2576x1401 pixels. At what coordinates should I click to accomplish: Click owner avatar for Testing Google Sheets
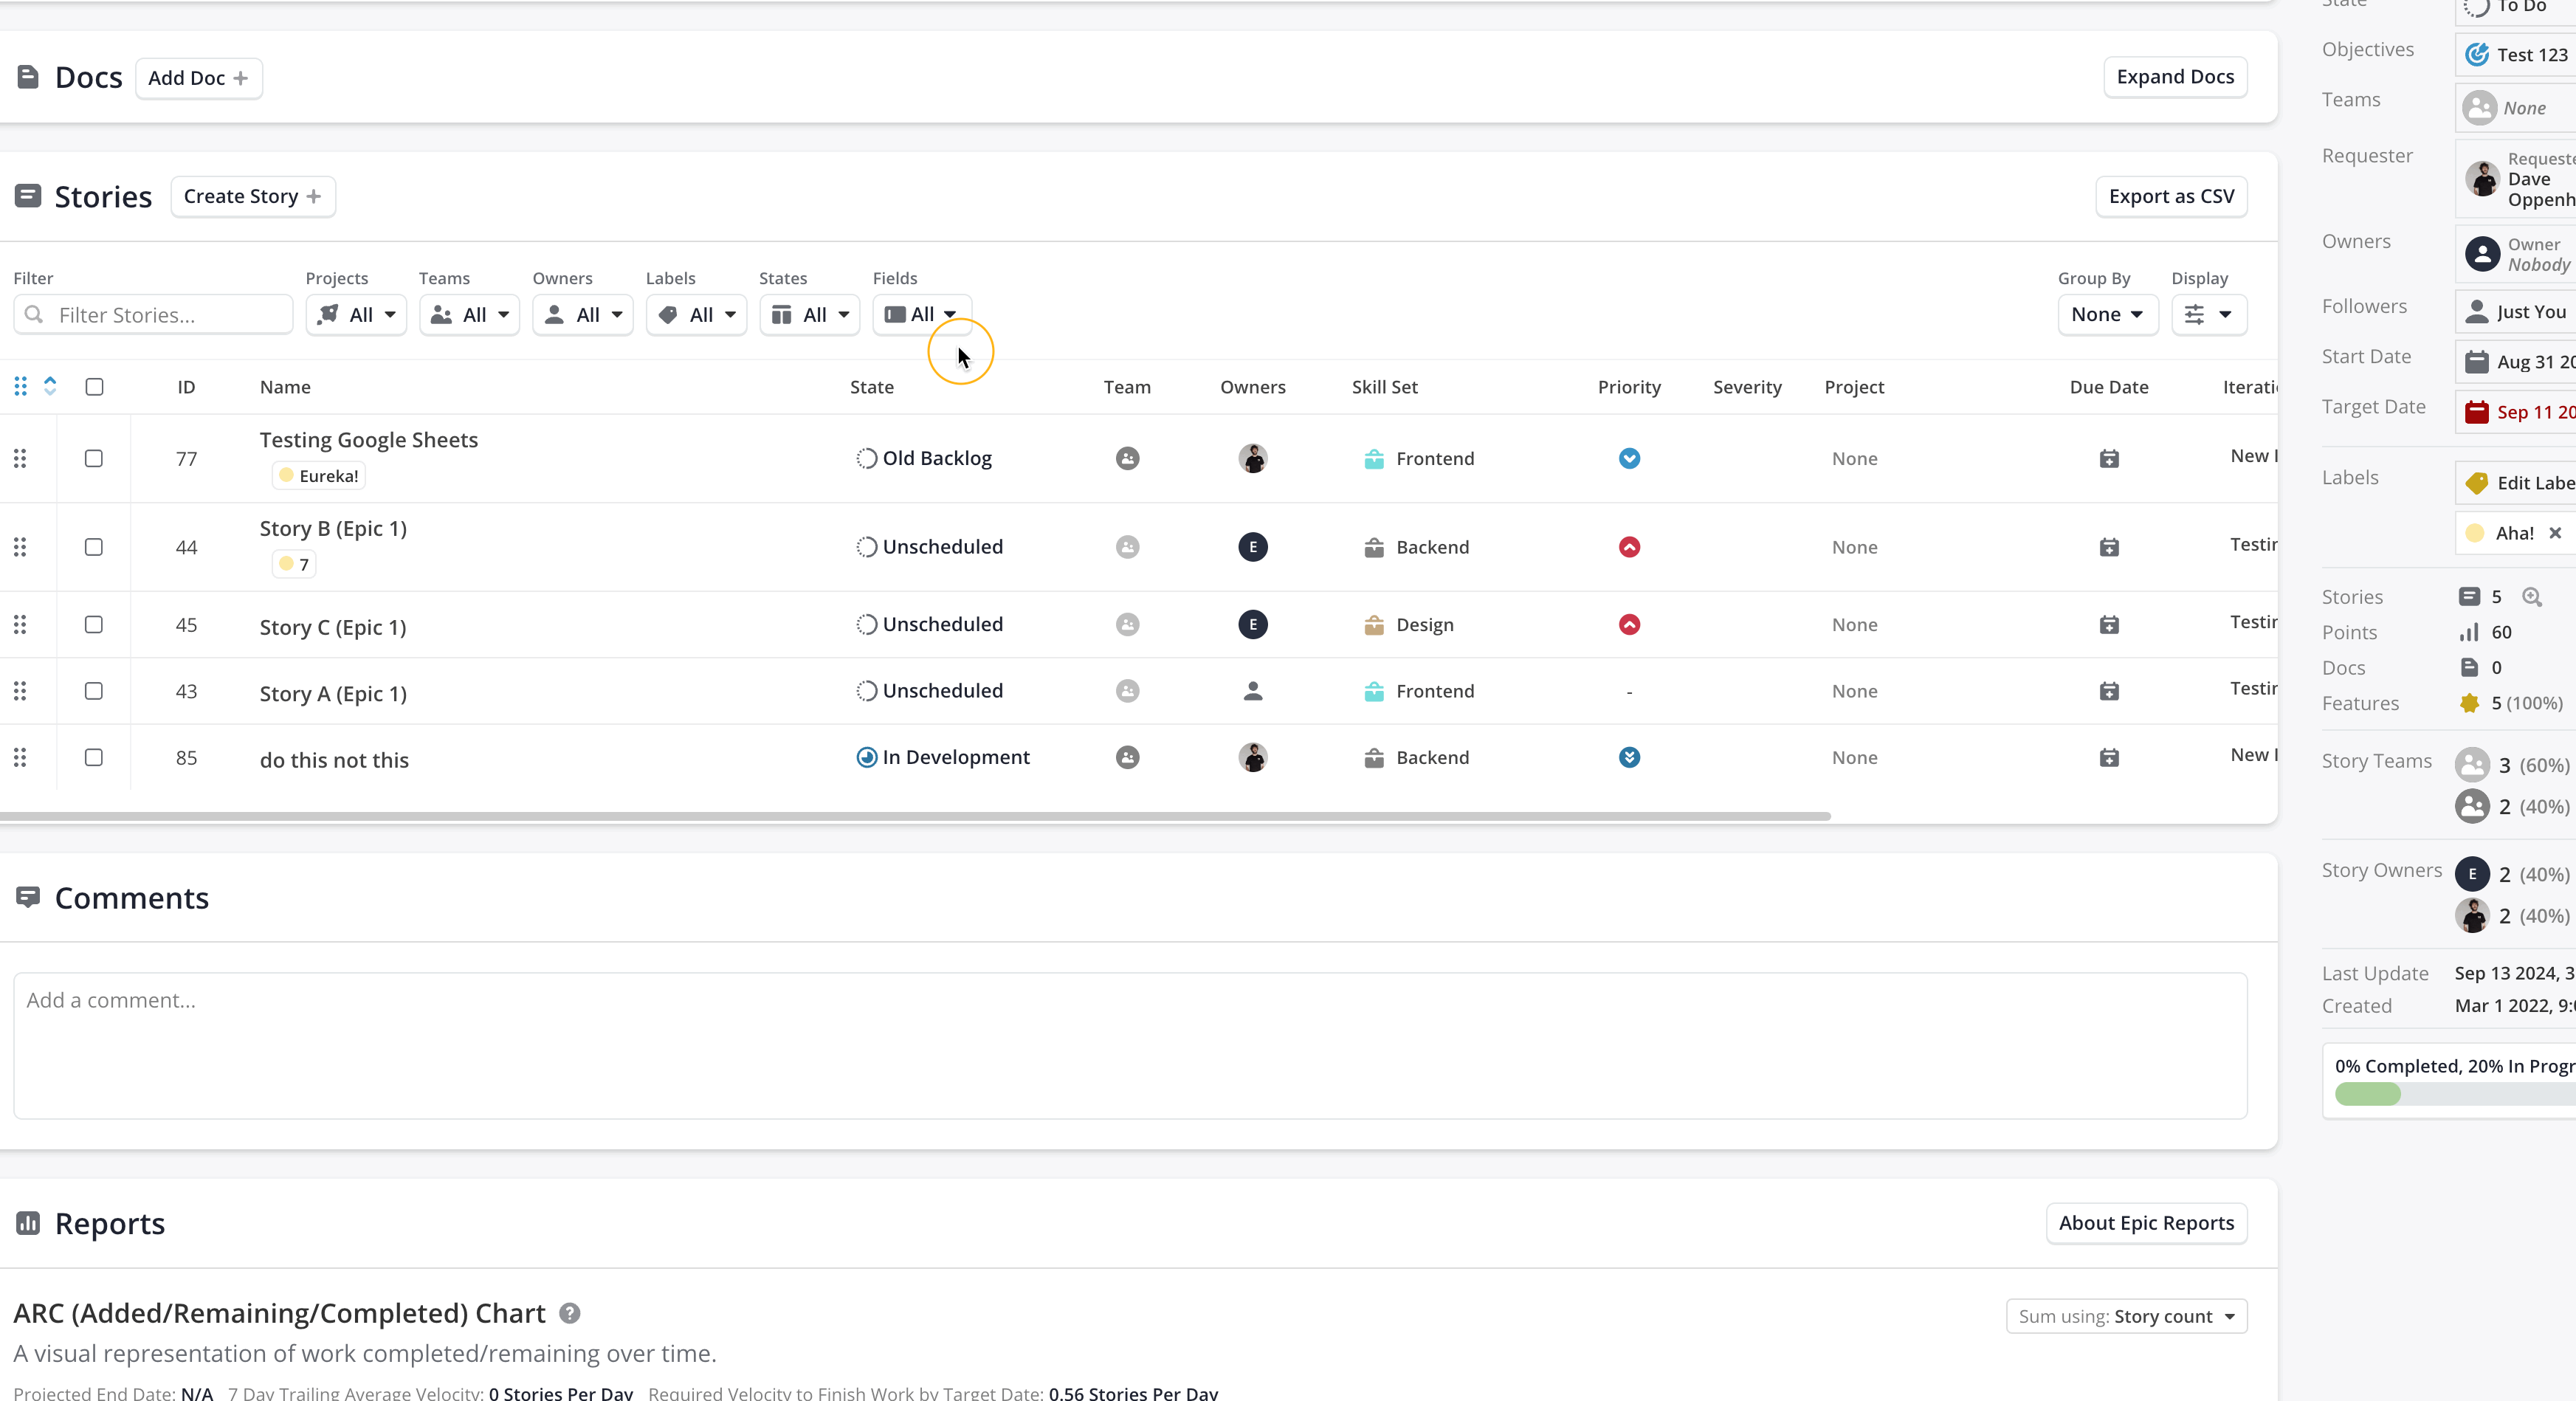pos(1253,458)
